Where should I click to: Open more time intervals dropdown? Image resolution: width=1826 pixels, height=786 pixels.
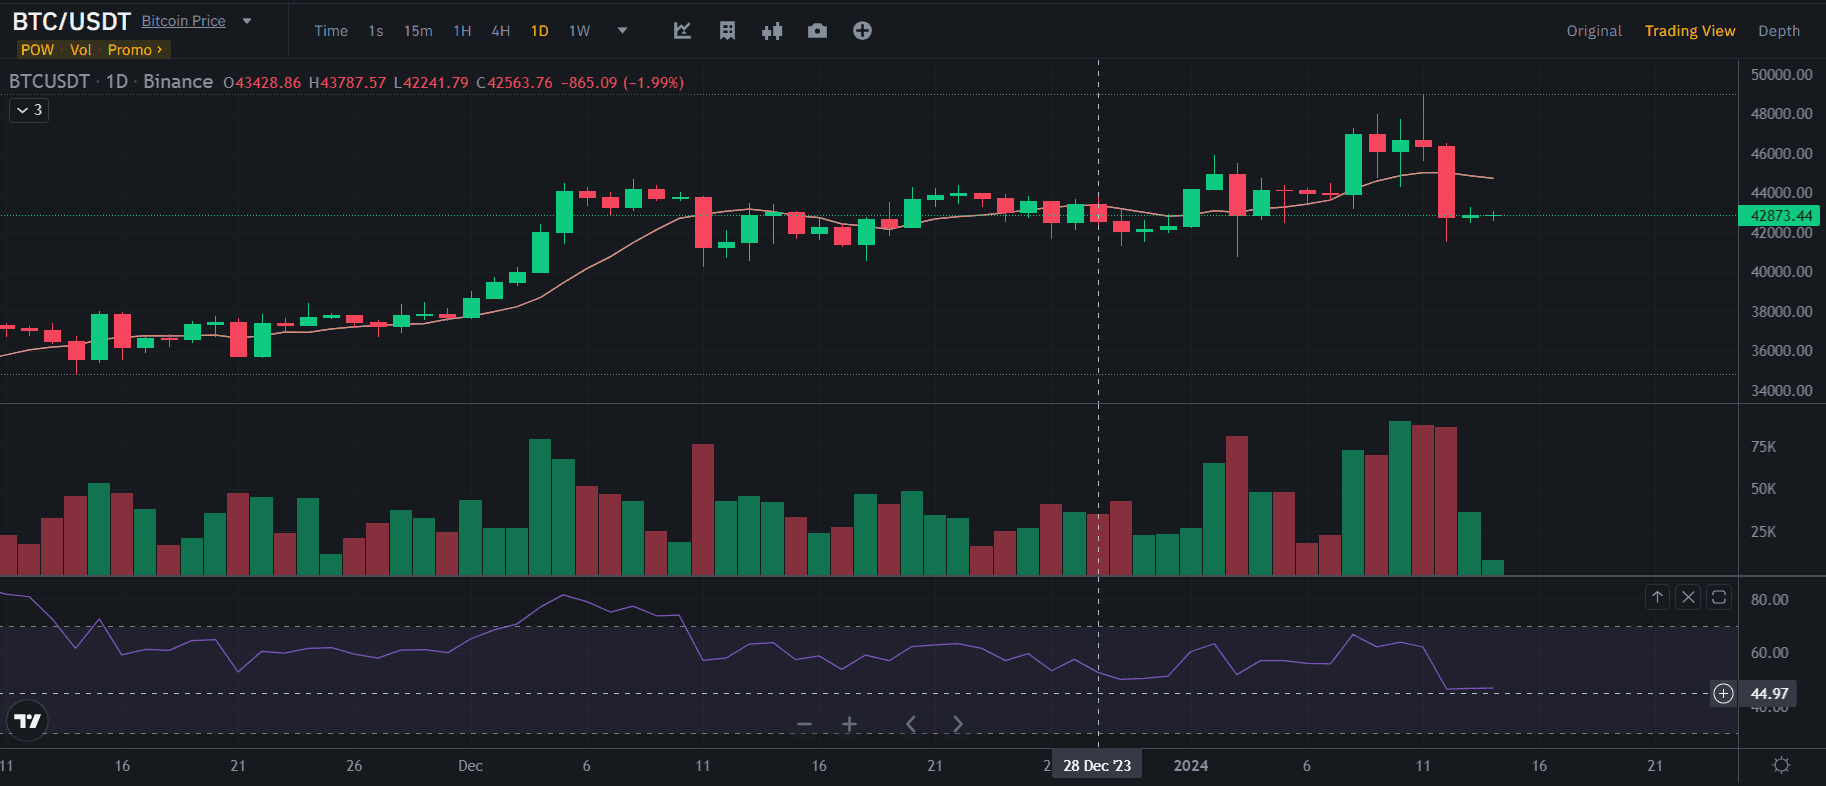point(622,31)
